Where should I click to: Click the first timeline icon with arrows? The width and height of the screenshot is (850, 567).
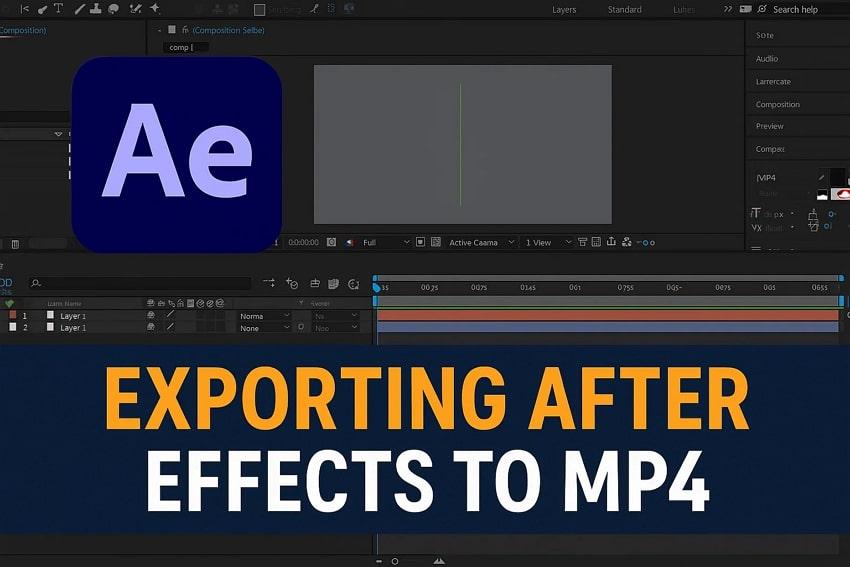(268, 283)
